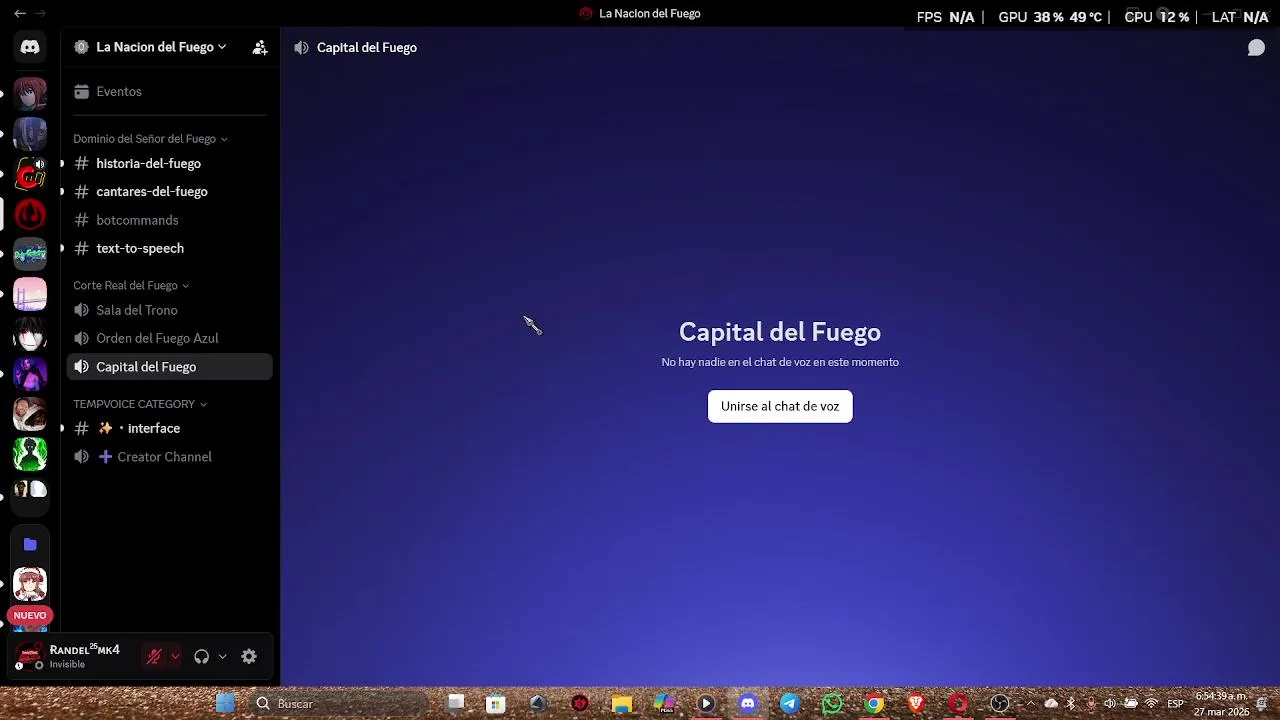Image resolution: width=1280 pixels, height=720 pixels.
Task: Open Brave browser from the taskbar
Action: (916, 704)
